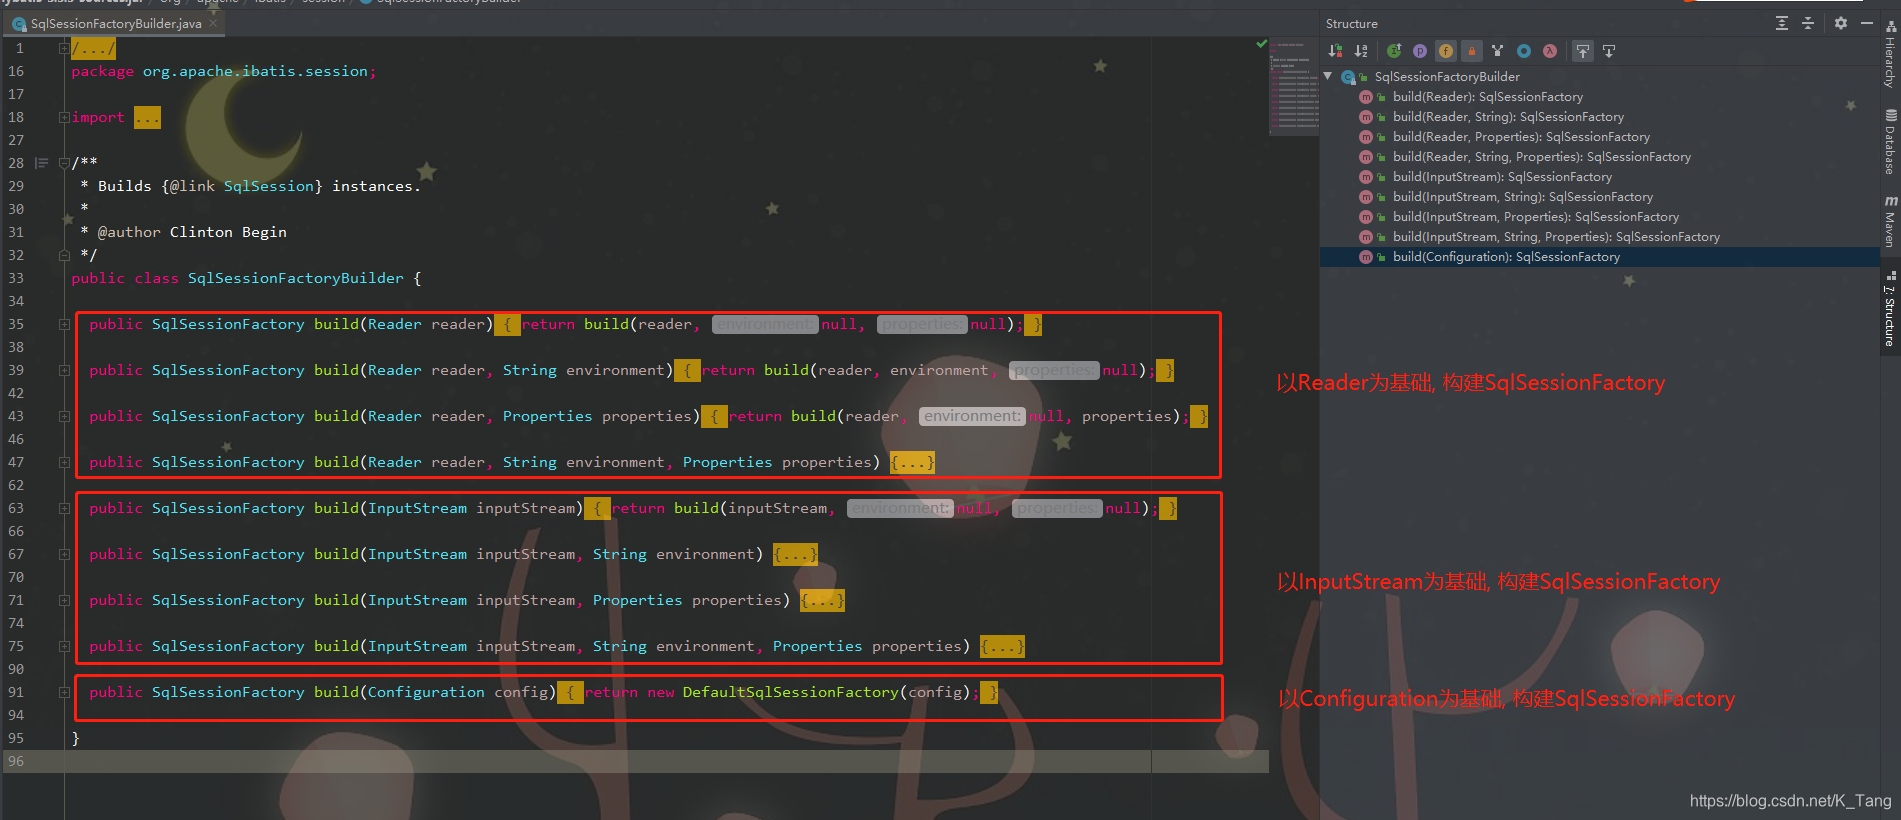
Task: Select build(InputStream, Properties) method node
Action: pos(1536,217)
